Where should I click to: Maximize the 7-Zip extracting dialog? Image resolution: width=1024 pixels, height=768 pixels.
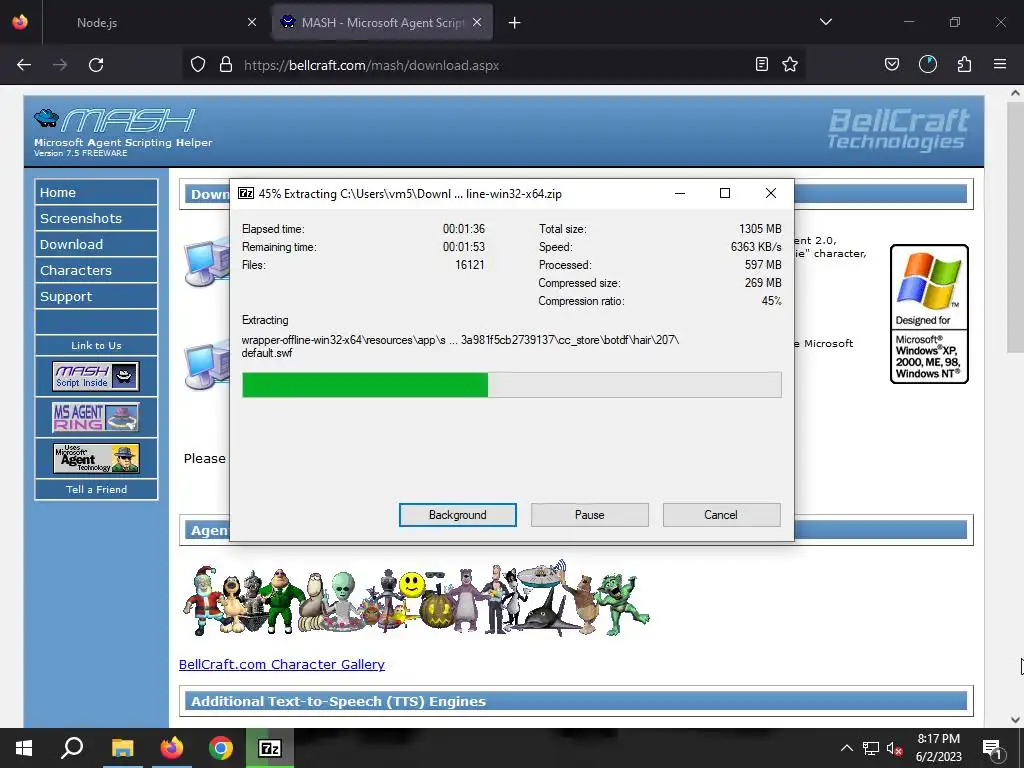(x=725, y=193)
